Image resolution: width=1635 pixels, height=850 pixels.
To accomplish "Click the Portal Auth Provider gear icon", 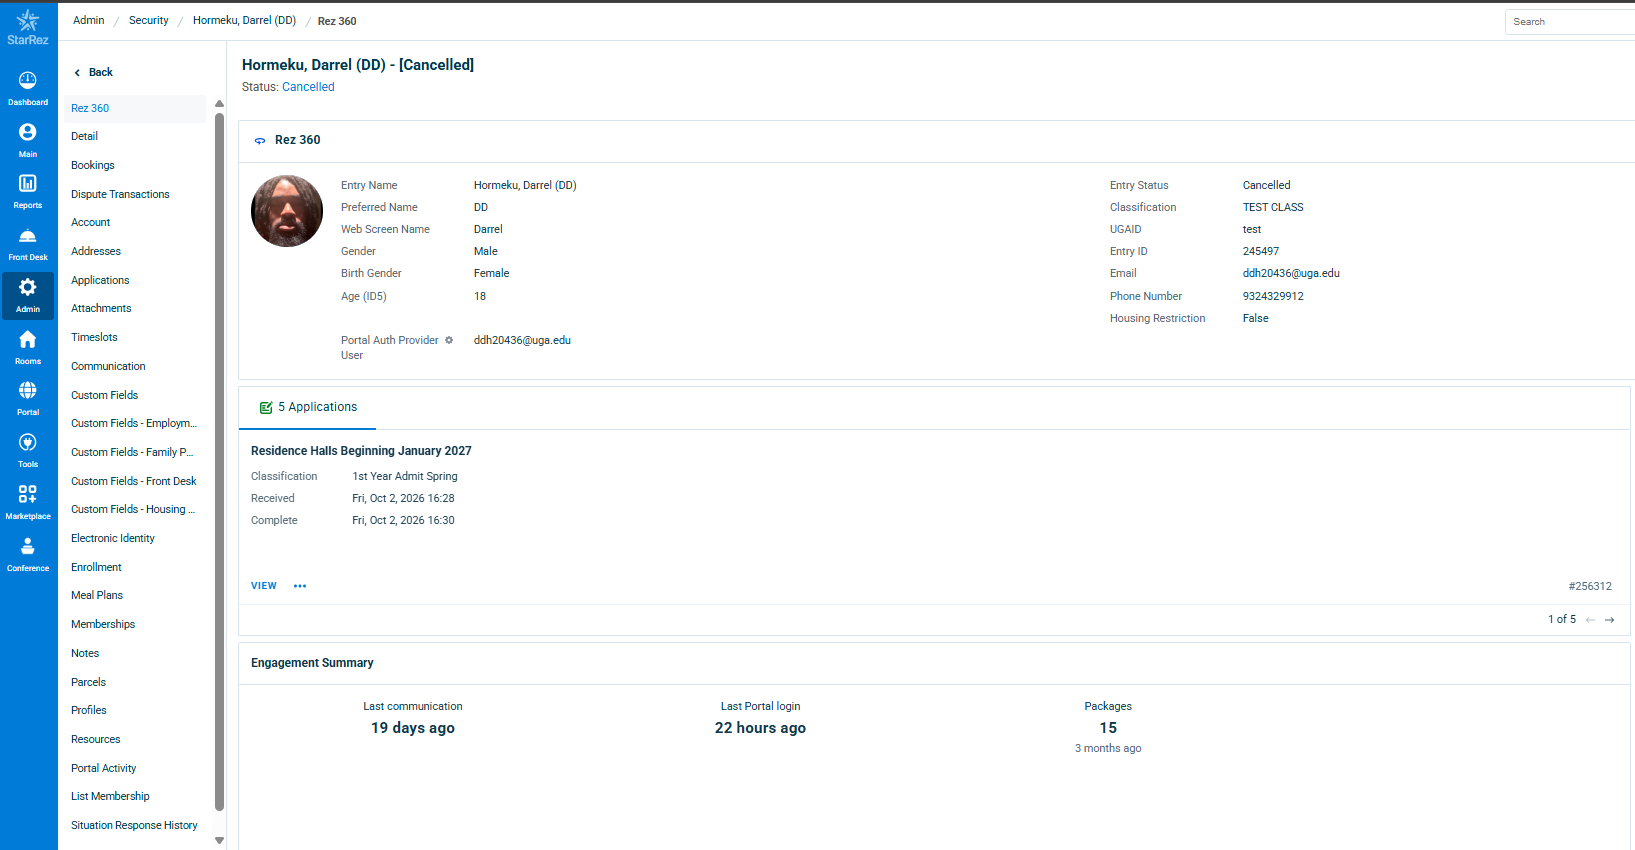I will 449,340.
